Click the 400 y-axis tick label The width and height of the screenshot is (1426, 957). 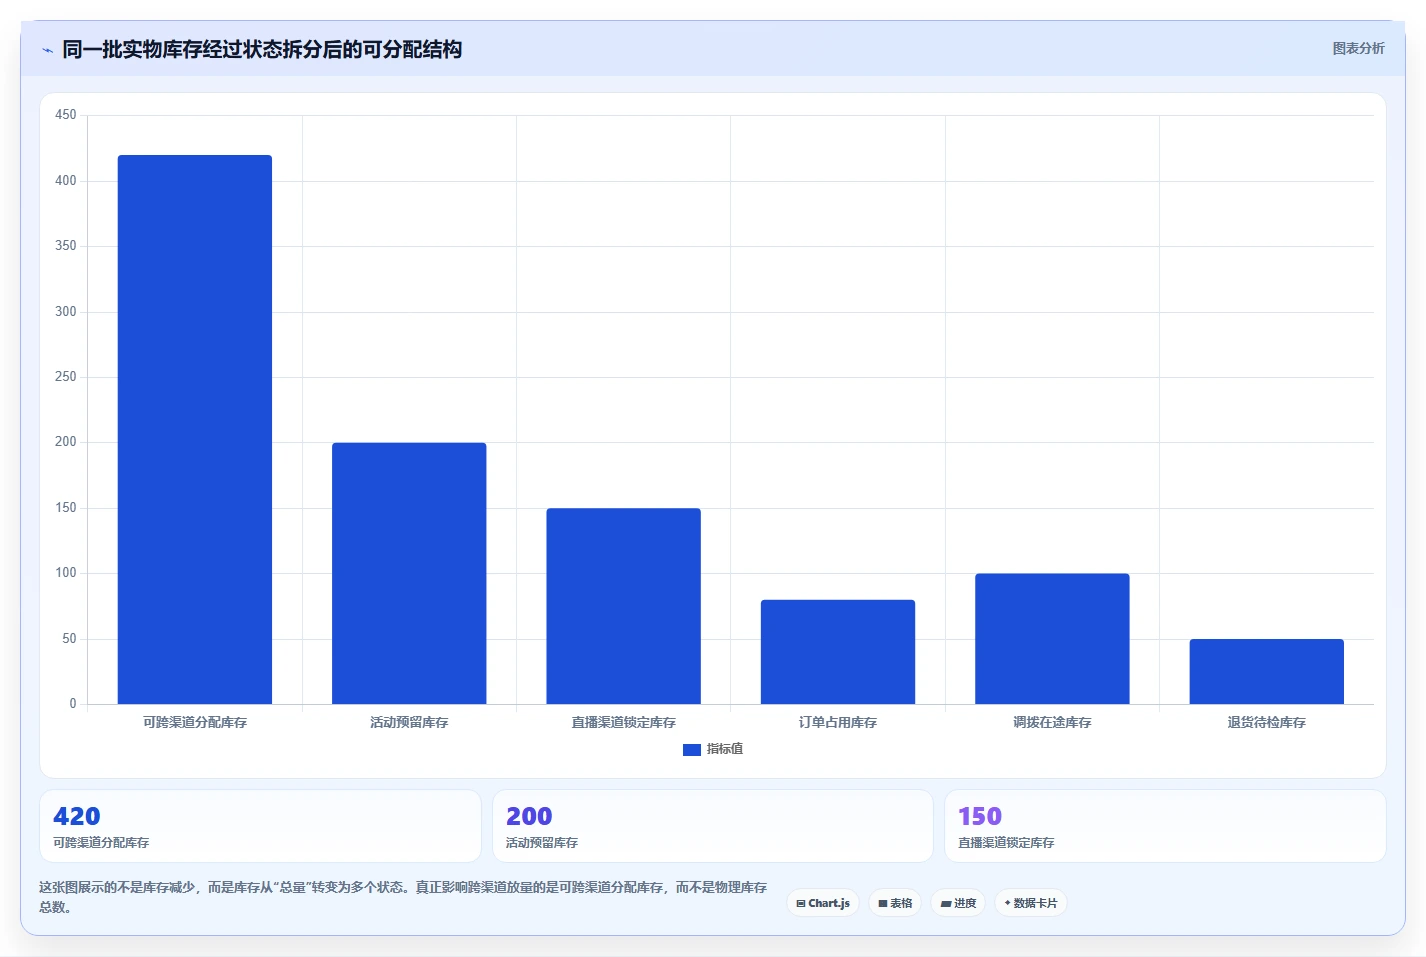pyautogui.click(x=66, y=181)
